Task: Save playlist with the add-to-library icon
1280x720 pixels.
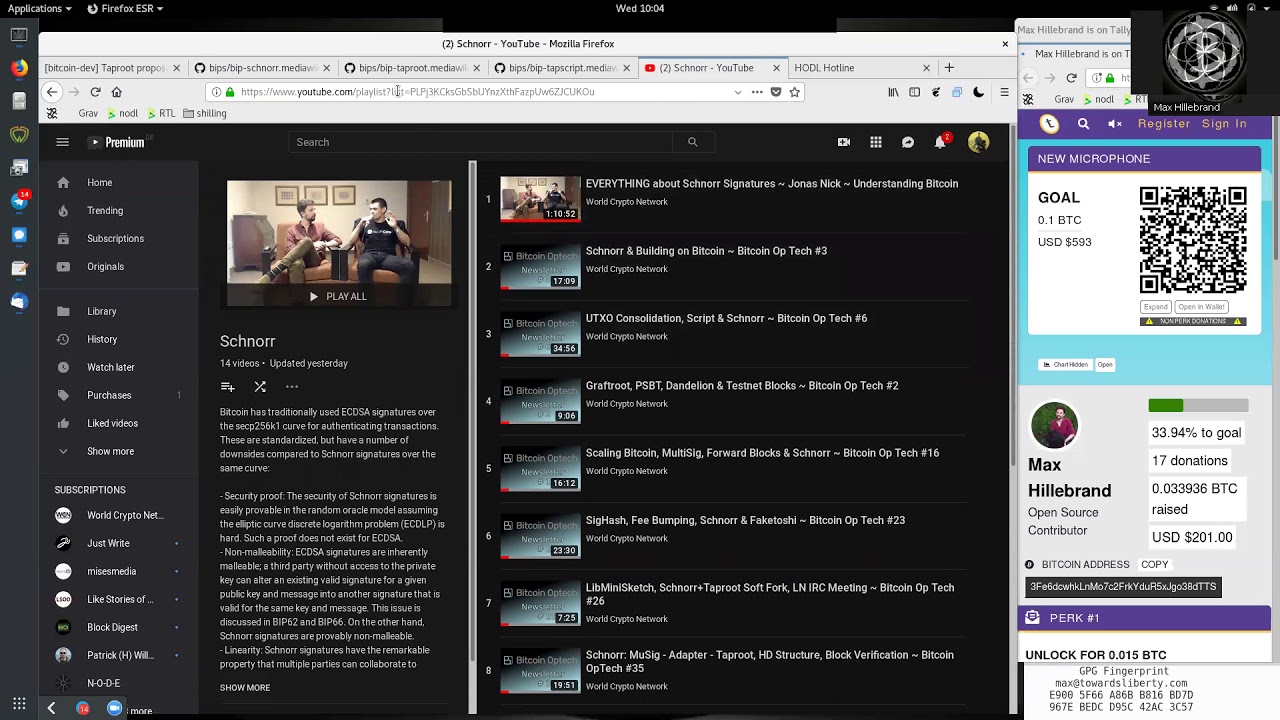Action: [x=228, y=387]
